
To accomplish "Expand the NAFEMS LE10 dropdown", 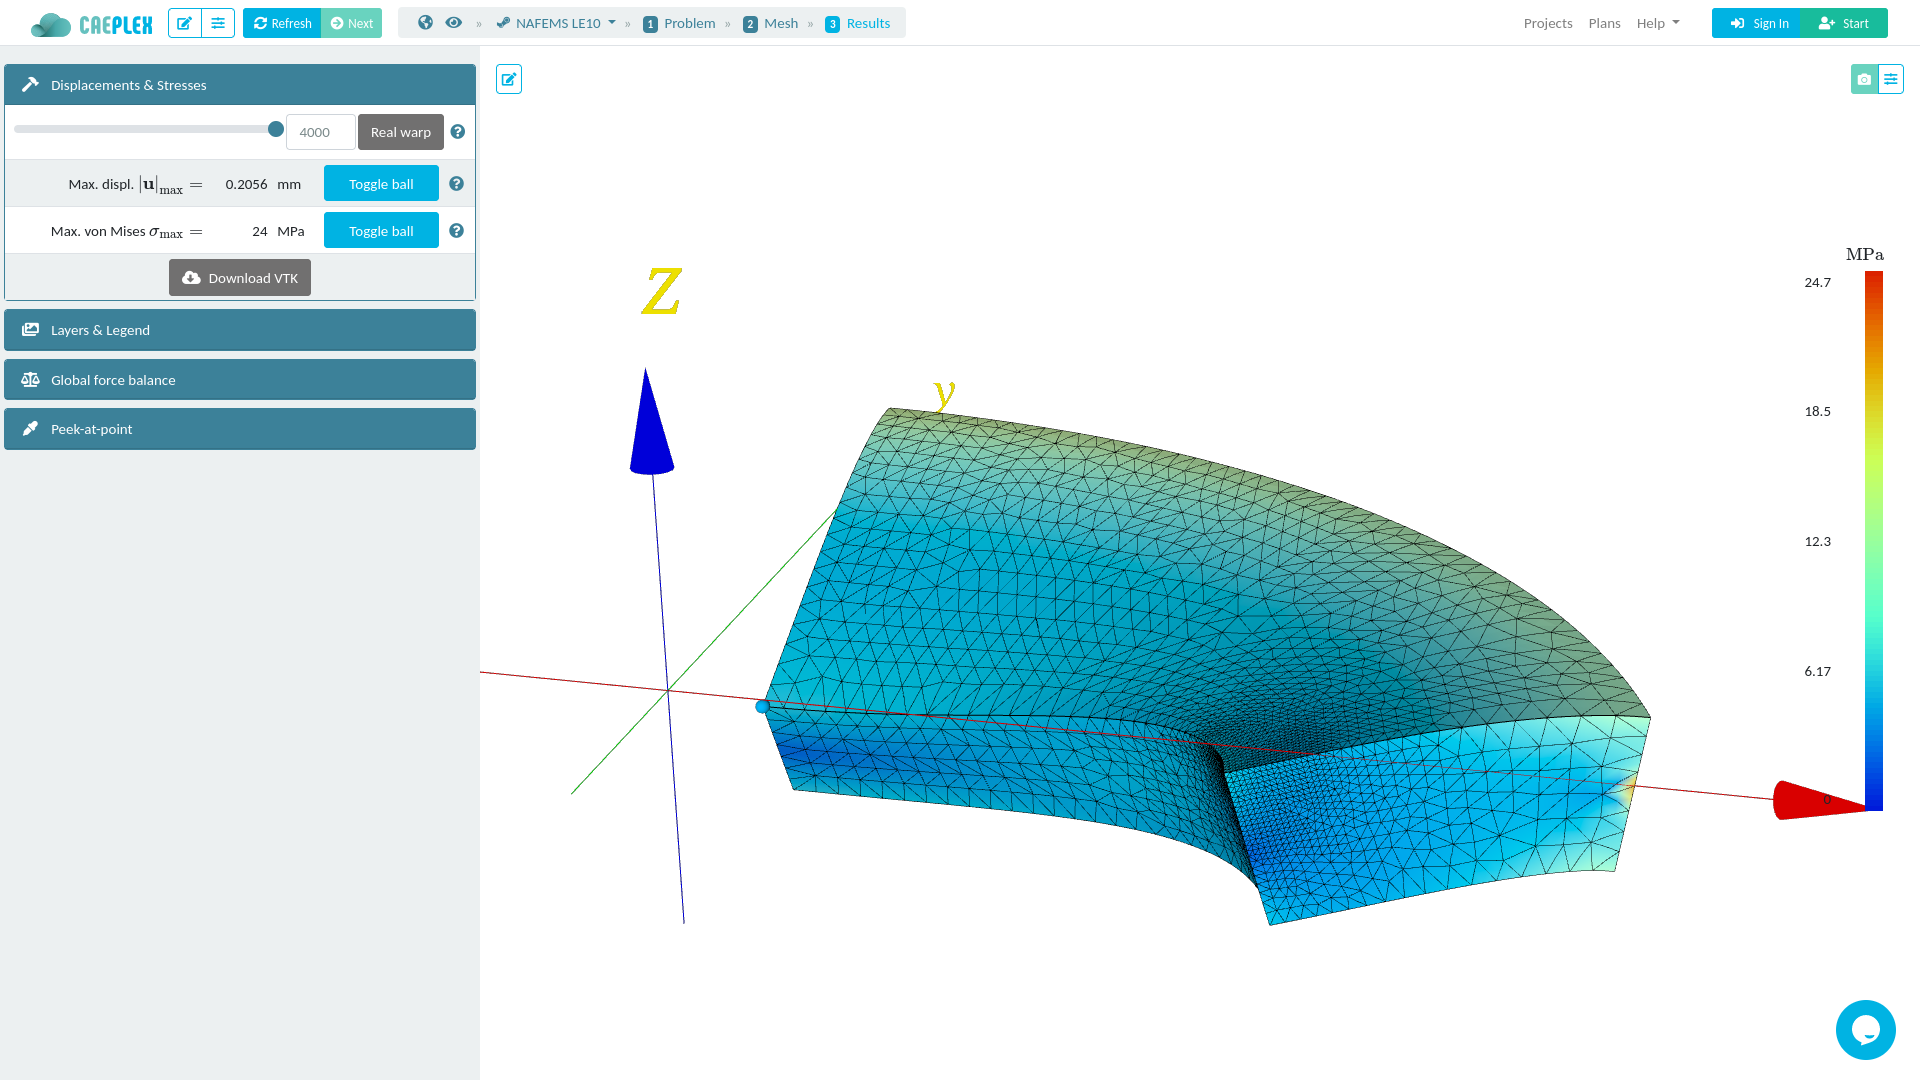I will [556, 22].
